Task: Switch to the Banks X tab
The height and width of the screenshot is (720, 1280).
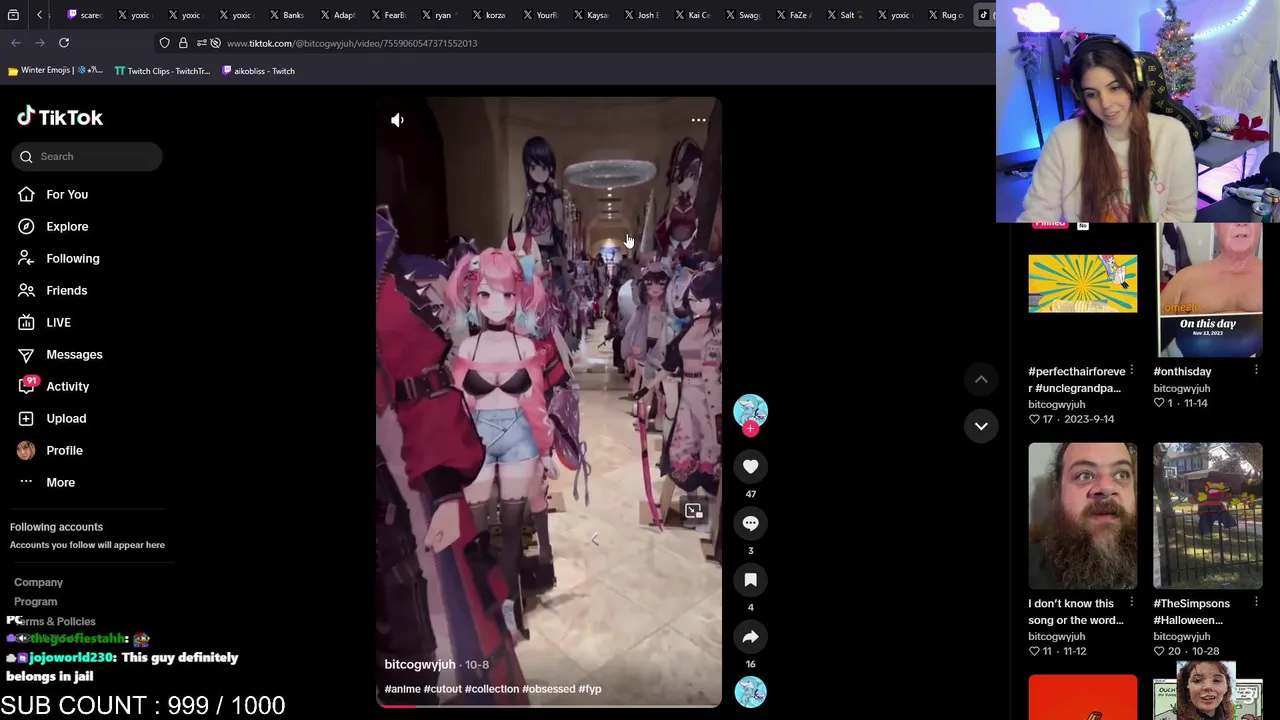Action: pos(286,15)
